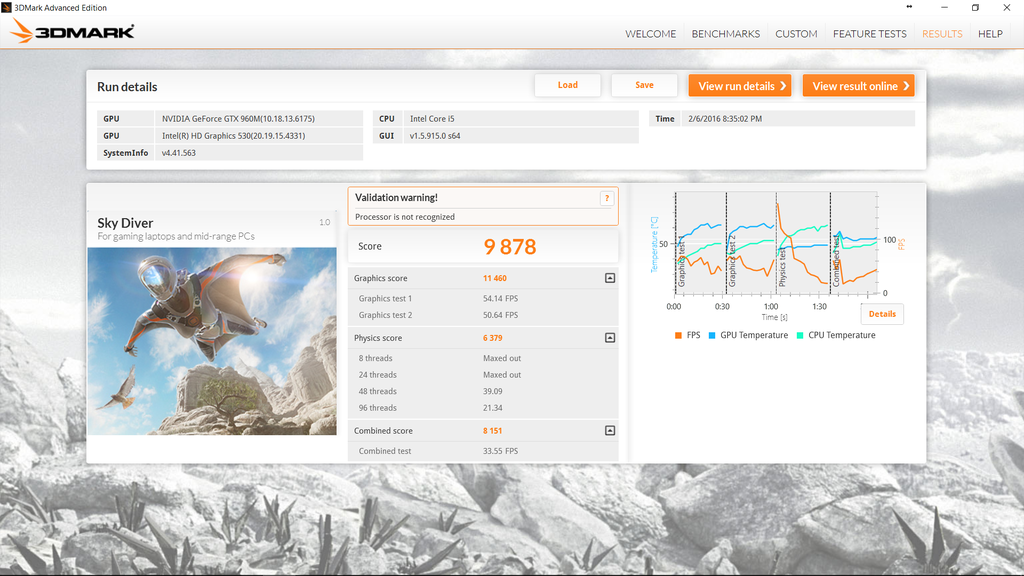Click the temperature and FPS chart
Viewport: 1024px width, 576px height.
click(776, 243)
